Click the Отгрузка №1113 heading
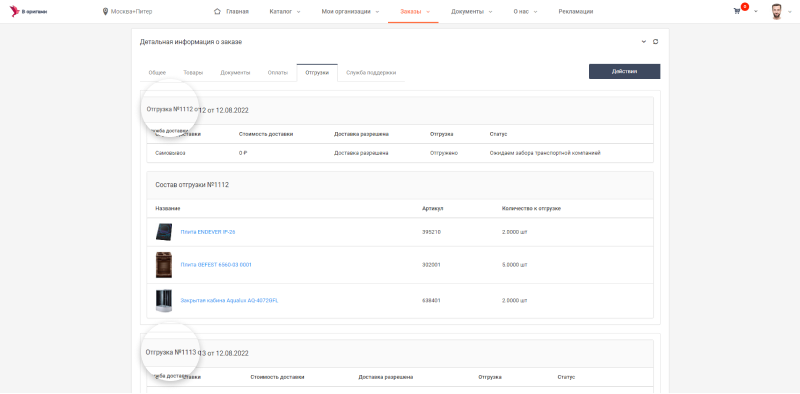 pos(197,353)
